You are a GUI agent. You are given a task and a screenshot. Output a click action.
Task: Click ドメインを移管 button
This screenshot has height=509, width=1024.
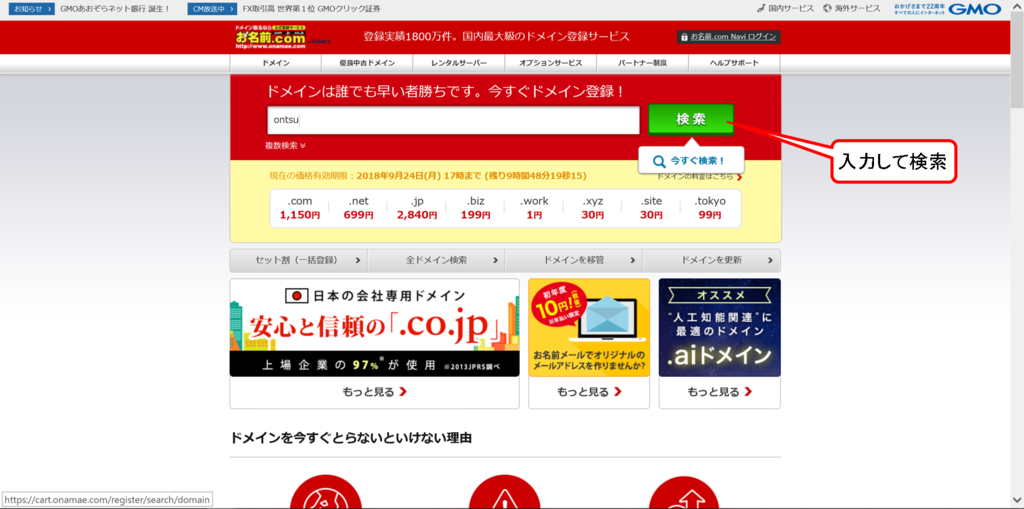pyautogui.click(x=574, y=260)
